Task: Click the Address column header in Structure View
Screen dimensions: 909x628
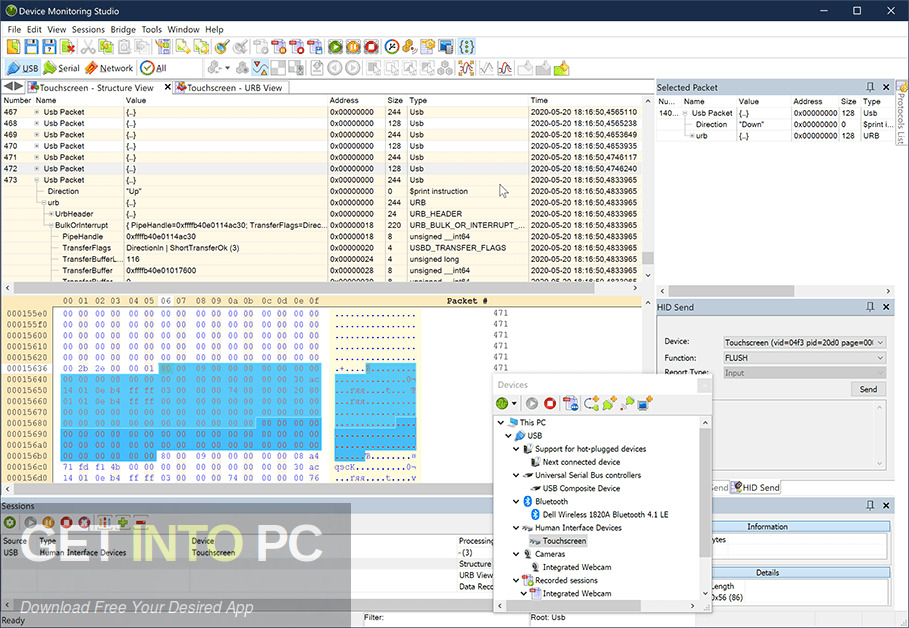Action: click(356, 100)
